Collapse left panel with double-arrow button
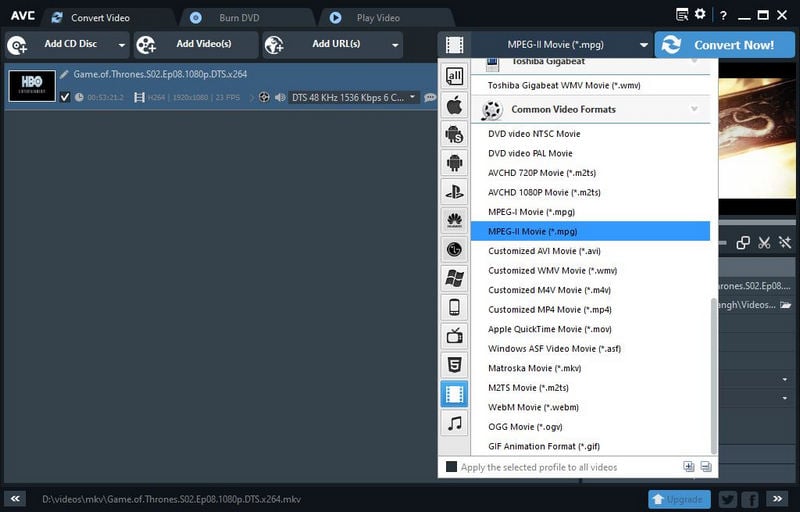800x512 pixels. point(15,499)
